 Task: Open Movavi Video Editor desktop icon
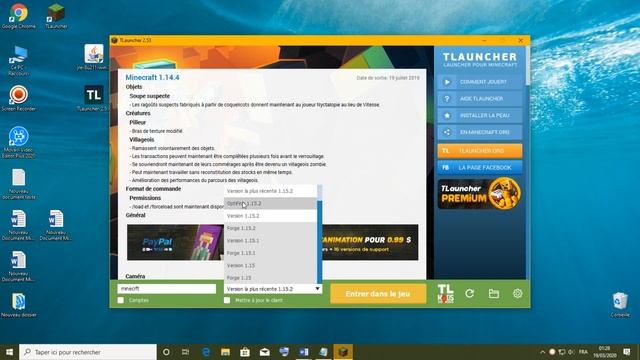click(18, 142)
